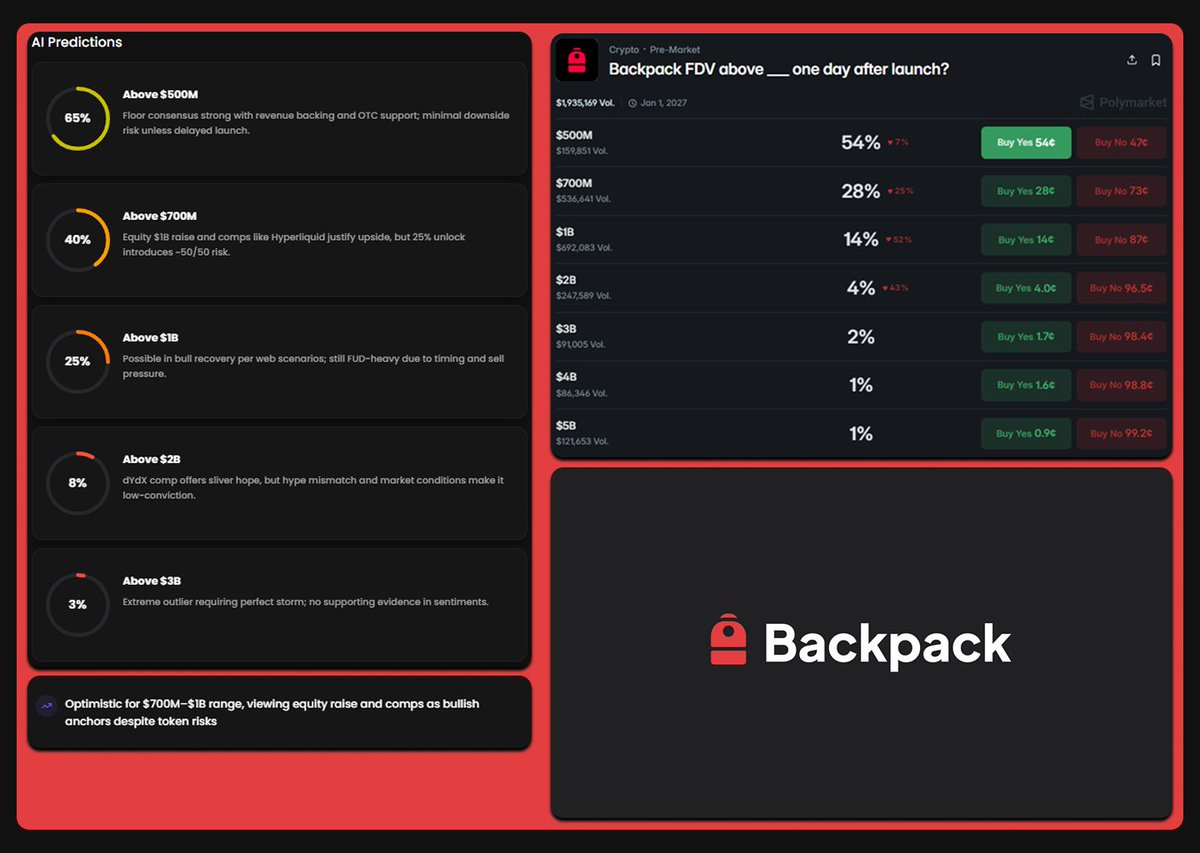The width and height of the screenshot is (1200, 853).
Task: Buy Yes 1.7¢ for $3B
Action: coord(1026,337)
